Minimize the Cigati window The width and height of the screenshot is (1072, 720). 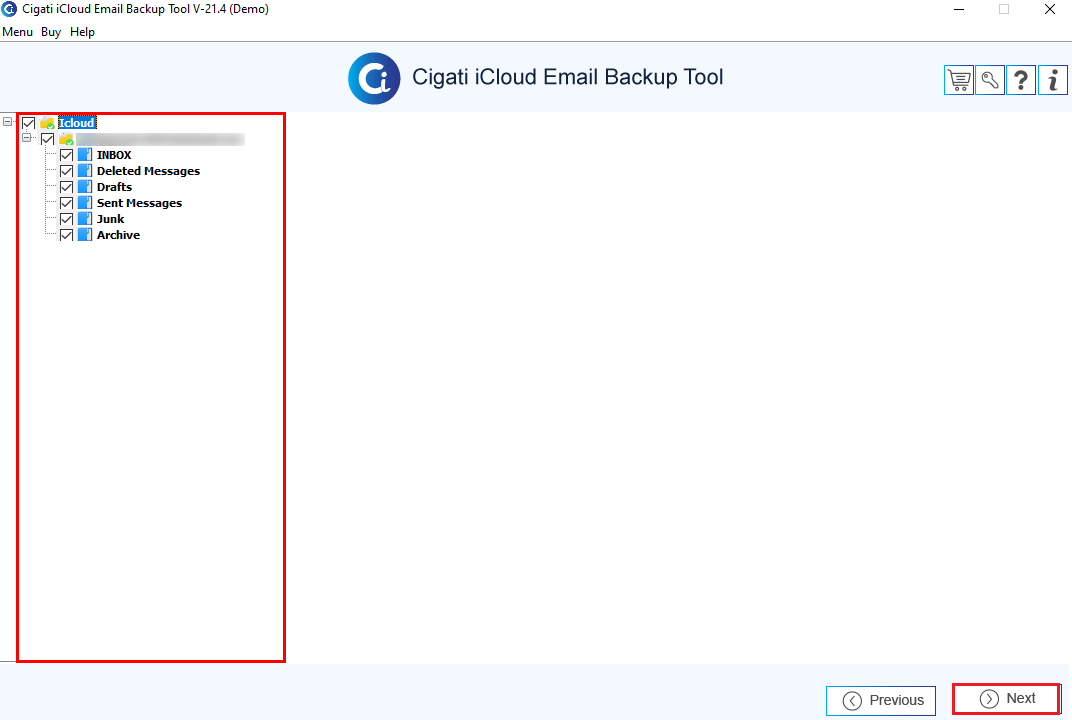pos(959,10)
